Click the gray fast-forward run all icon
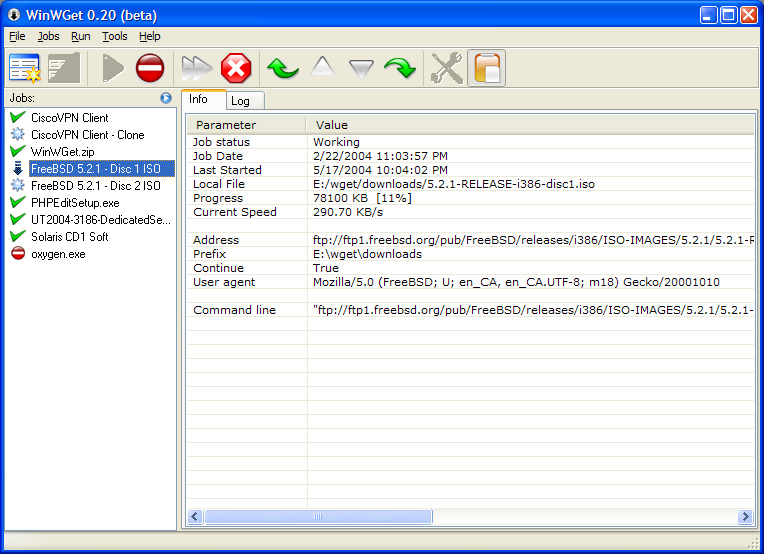The image size is (764, 554). pyautogui.click(x=196, y=68)
